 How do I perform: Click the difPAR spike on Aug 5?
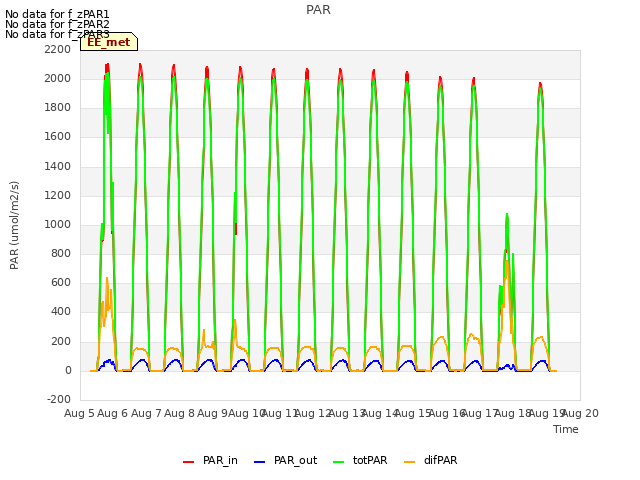107,279
